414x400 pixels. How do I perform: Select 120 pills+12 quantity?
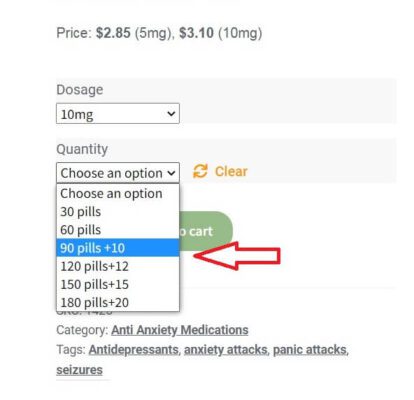118,266
